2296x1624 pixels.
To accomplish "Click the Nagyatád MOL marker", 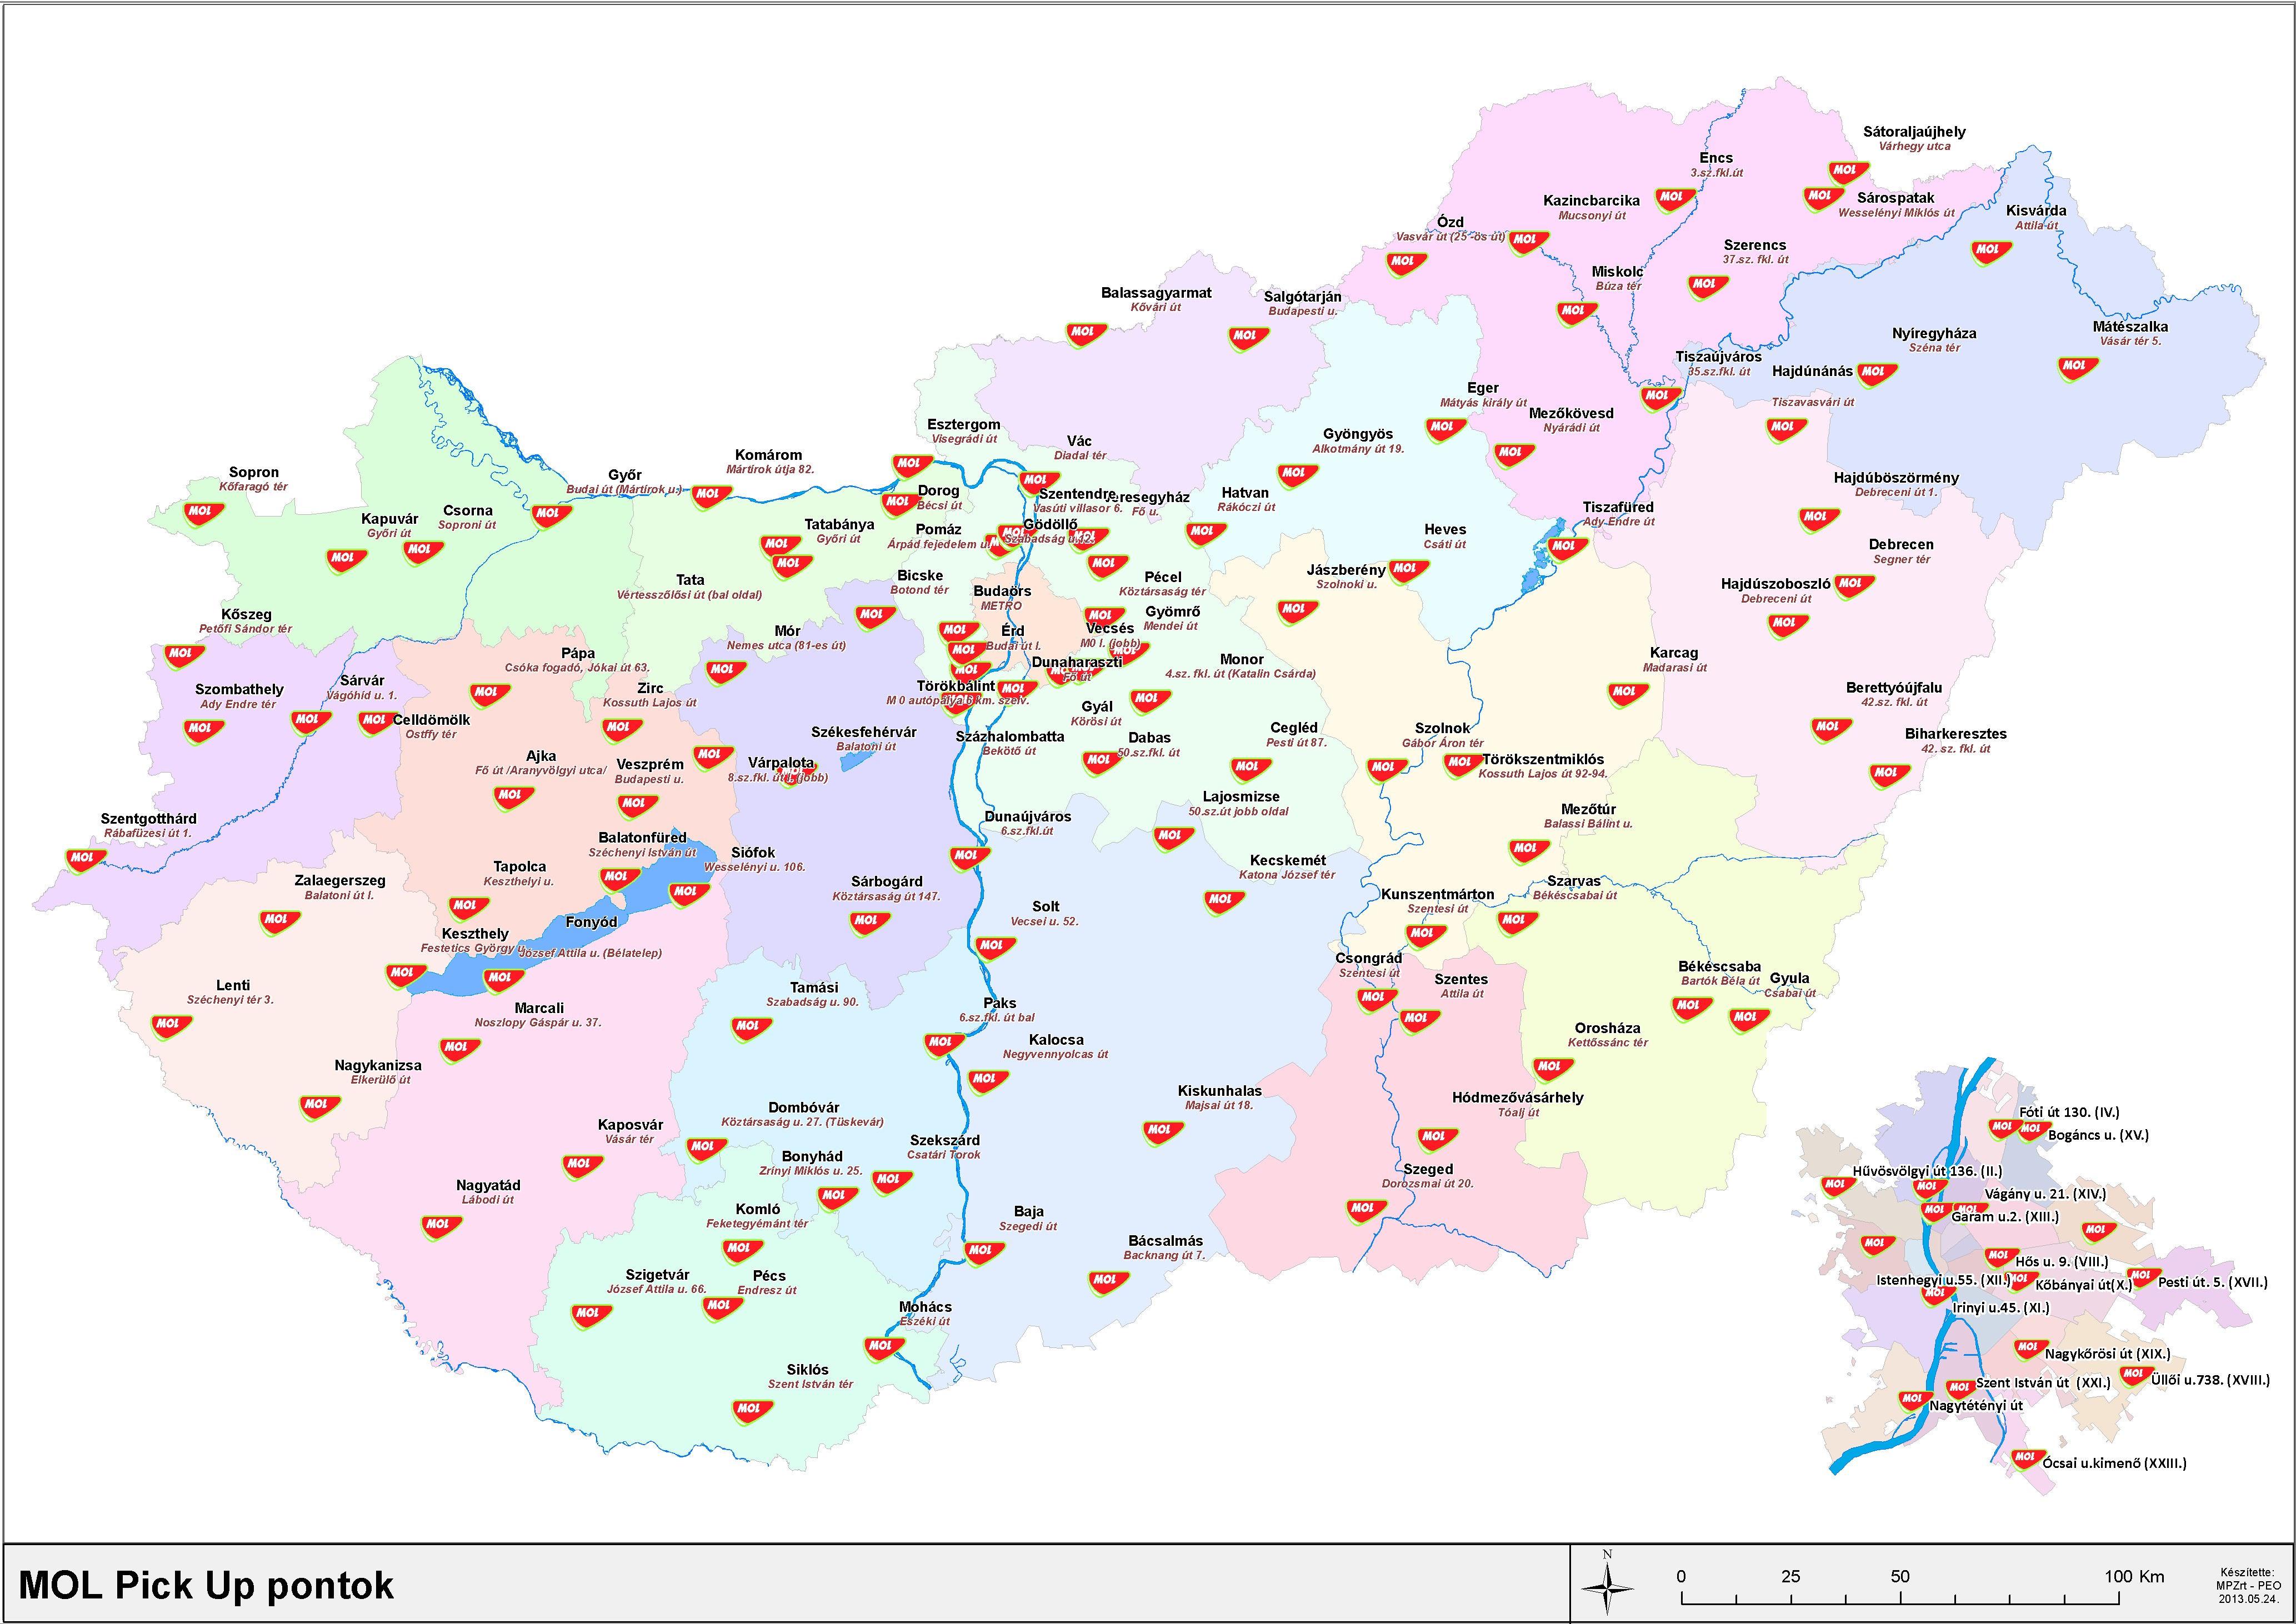I will [441, 1227].
